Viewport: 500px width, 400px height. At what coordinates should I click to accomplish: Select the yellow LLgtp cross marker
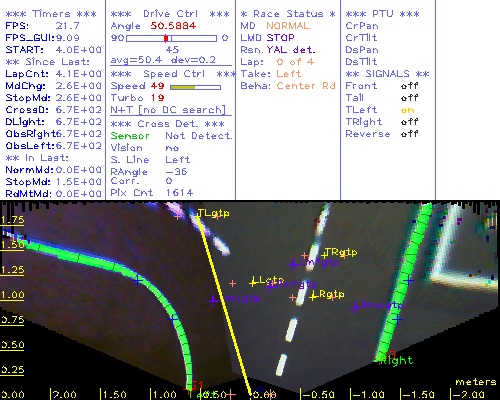point(253,283)
